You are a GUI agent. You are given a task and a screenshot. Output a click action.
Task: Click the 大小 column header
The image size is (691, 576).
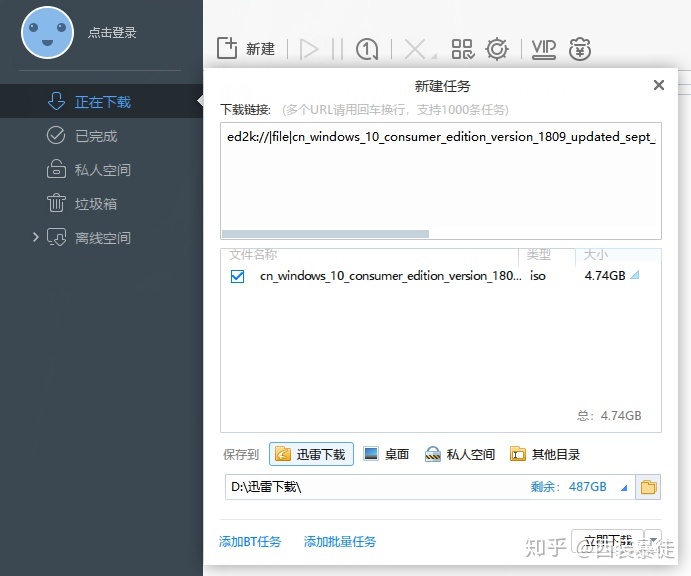pos(595,254)
